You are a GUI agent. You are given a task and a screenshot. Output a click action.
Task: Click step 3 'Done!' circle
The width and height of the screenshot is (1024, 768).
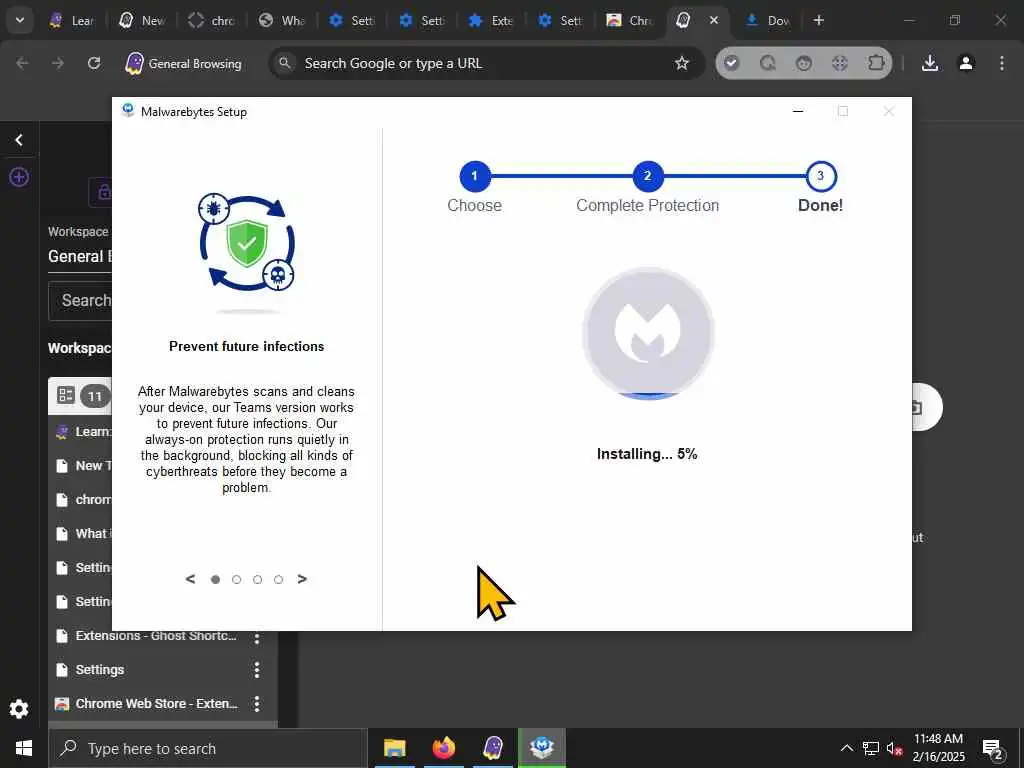pyautogui.click(x=820, y=176)
